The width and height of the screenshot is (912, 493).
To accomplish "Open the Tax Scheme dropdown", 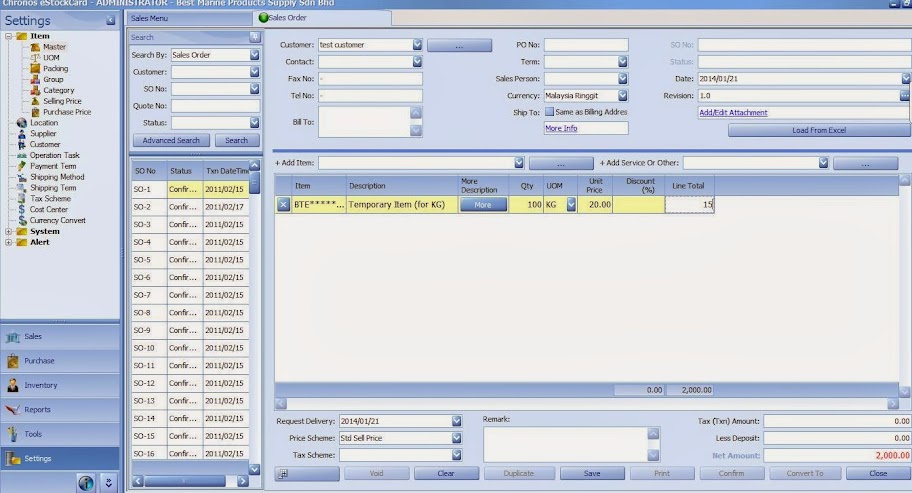I will pyautogui.click(x=457, y=455).
